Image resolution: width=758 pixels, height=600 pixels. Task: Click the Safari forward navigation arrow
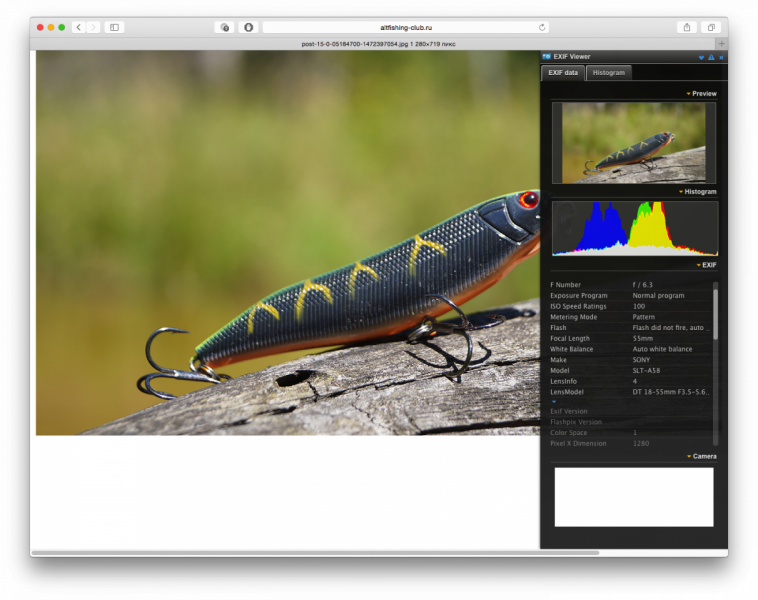point(93,27)
